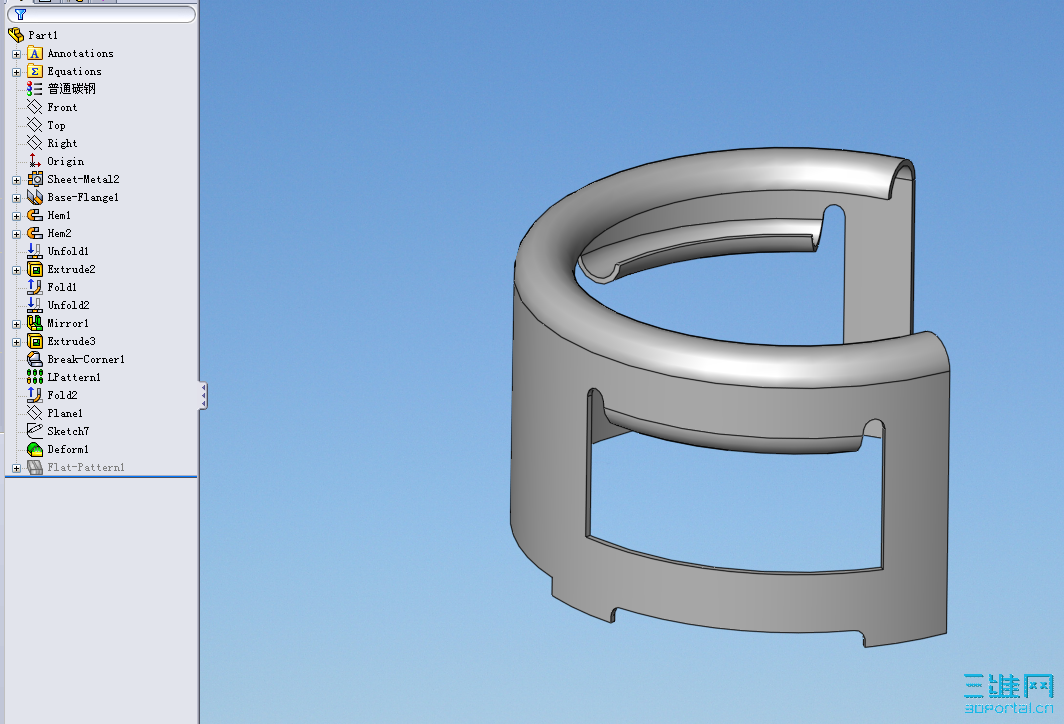
Task: Expand the Extrude2 node
Action: coord(16,270)
